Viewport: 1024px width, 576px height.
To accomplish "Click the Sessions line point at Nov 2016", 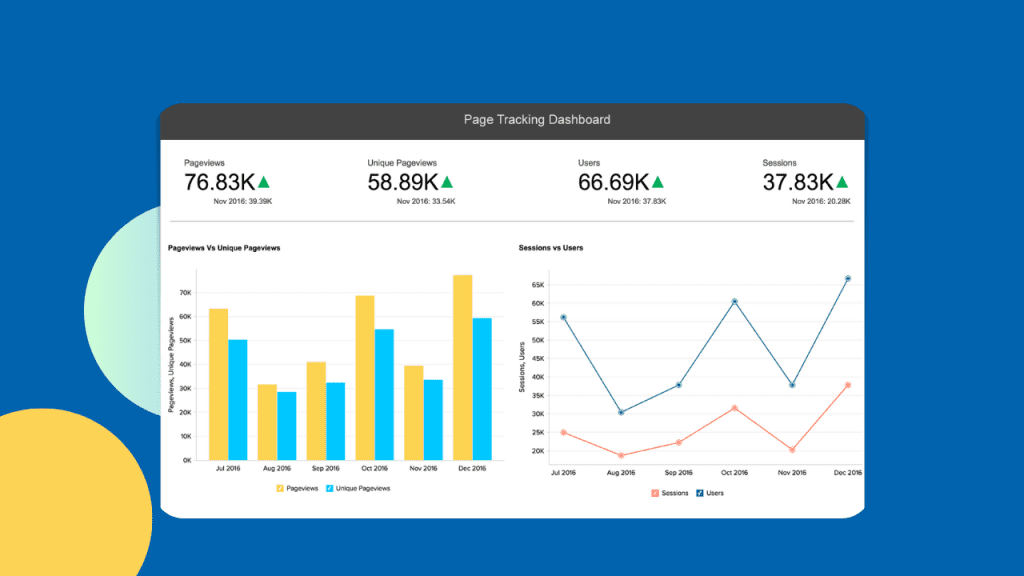I will (x=792, y=450).
